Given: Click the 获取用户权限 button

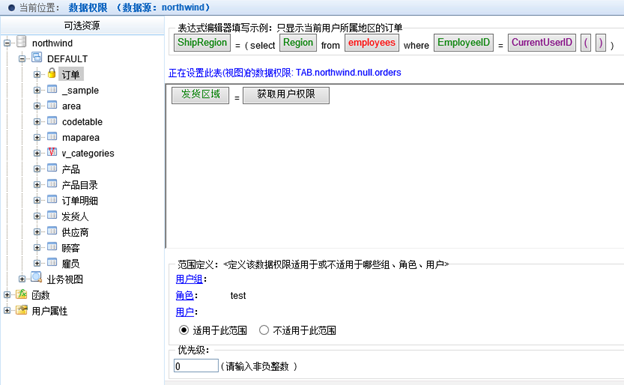Looking at the screenshot, I should coord(286,95).
